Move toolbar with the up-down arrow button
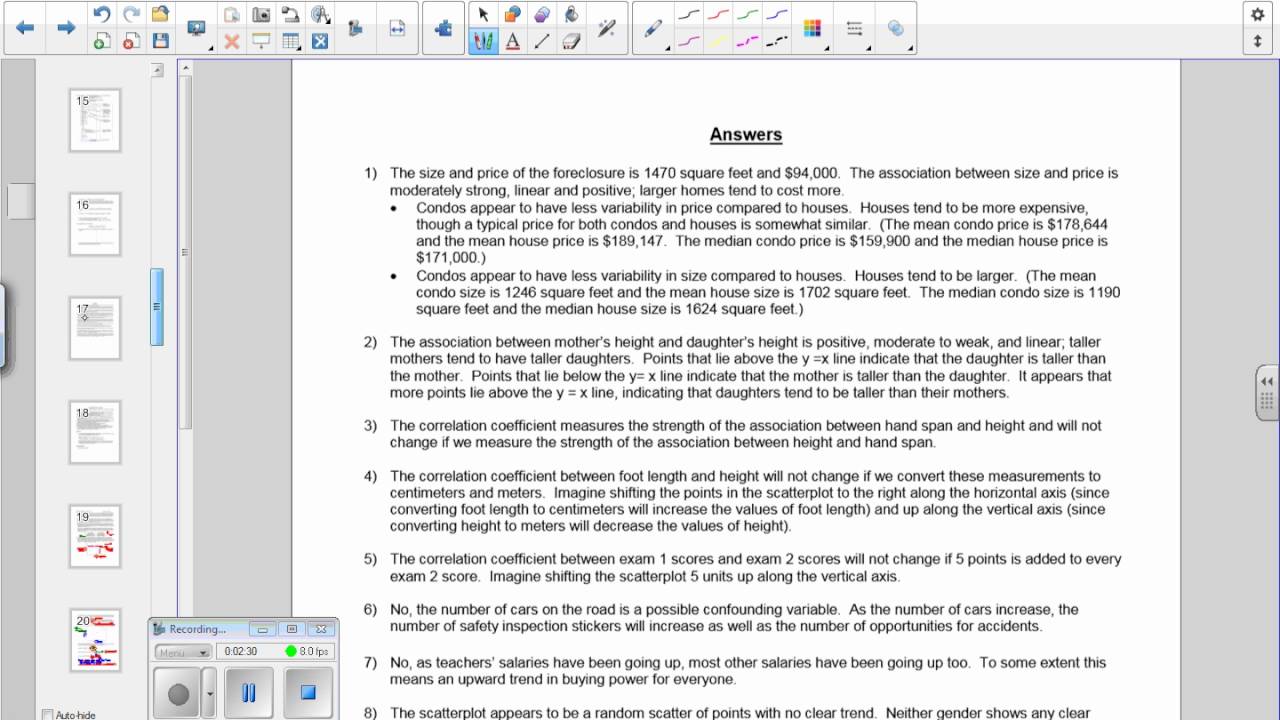The width and height of the screenshot is (1280, 720). (x=1257, y=41)
